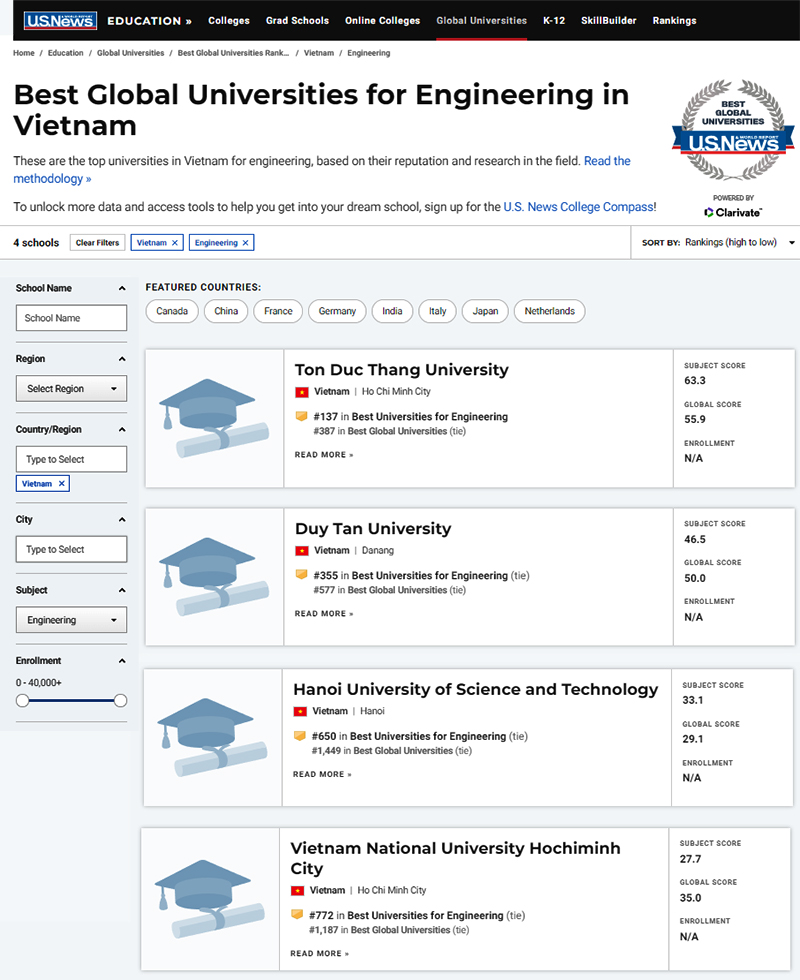This screenshot has height=980, width=800.
Task: Switch to the Grad Schools tab
Action: pyautogui.click(x=297, y=20)
